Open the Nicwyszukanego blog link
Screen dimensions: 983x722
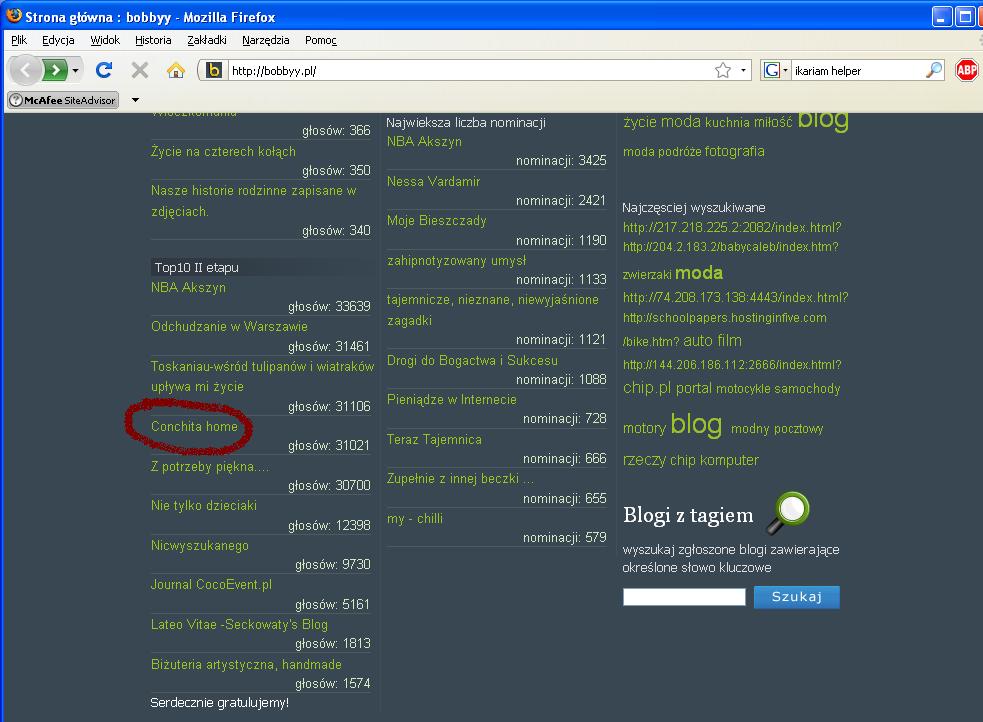[199, 545]
